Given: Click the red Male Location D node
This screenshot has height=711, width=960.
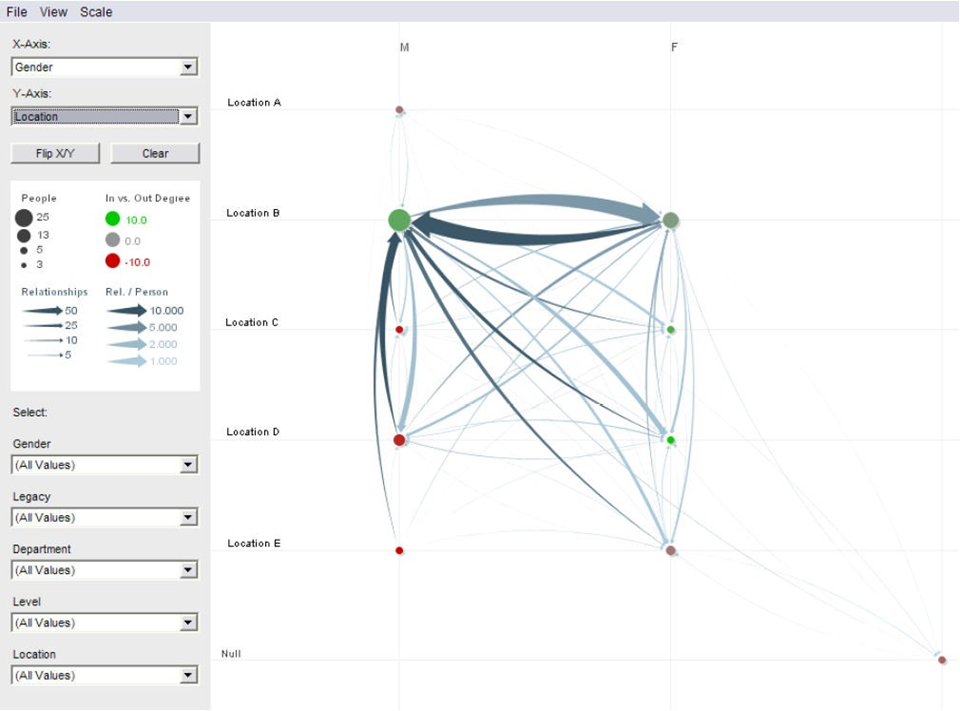Looking at the screenshot, I should pyautogui.click(x=399, y=440).
